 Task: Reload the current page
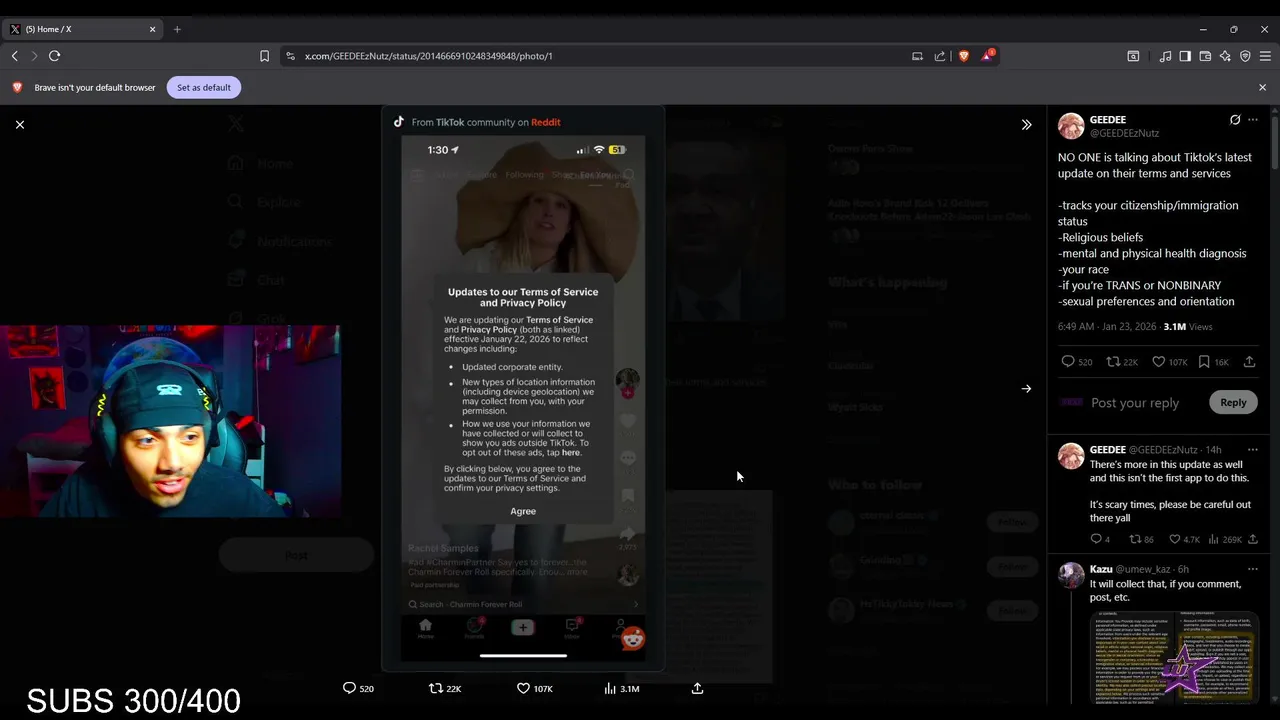tap(54, 56)
